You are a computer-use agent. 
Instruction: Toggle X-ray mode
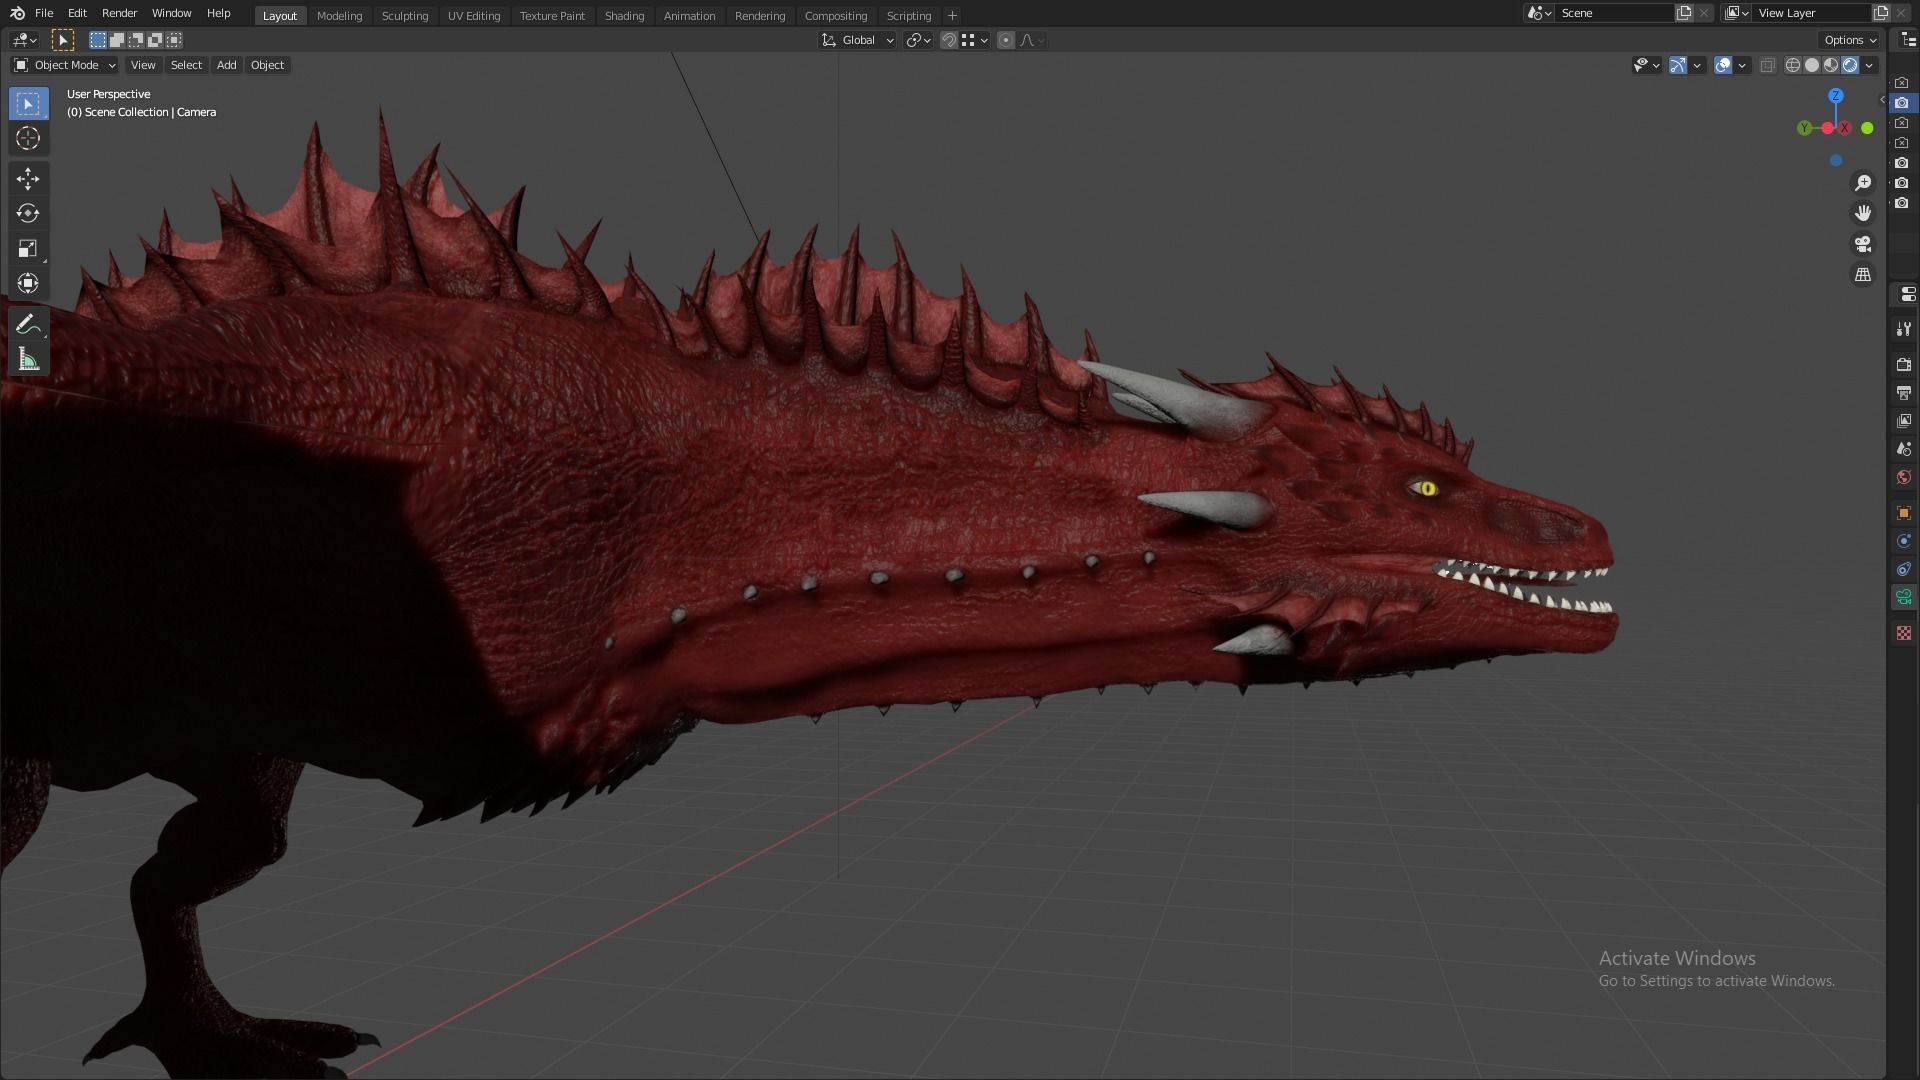tap(1768, 65)
